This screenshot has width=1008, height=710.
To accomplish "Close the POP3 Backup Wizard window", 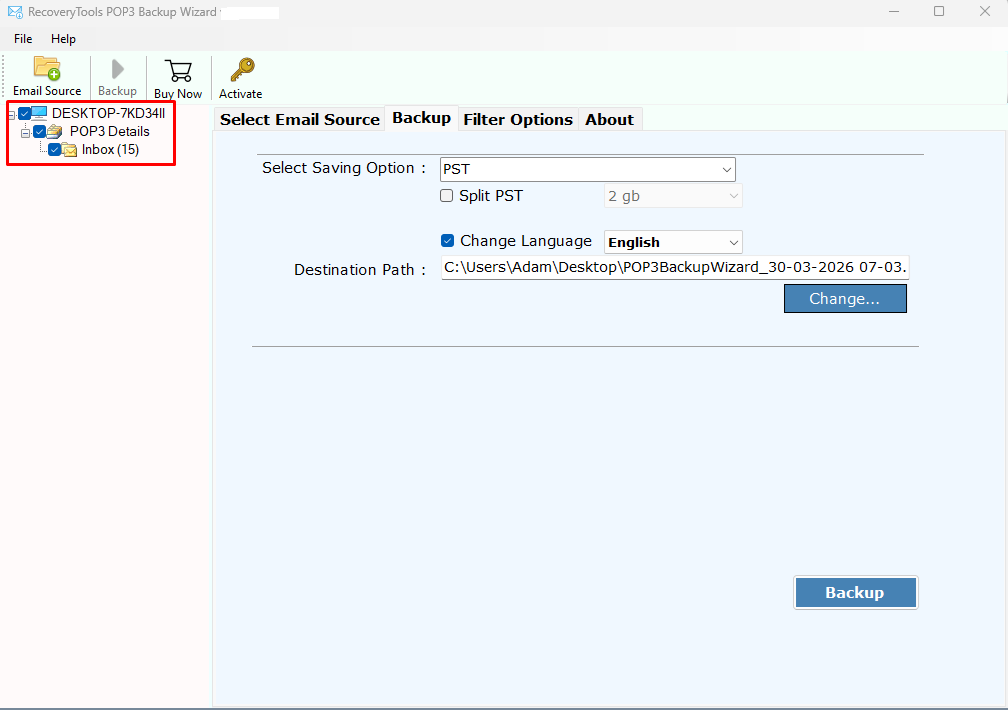I will pyautogui.click(x=985, y=12).
